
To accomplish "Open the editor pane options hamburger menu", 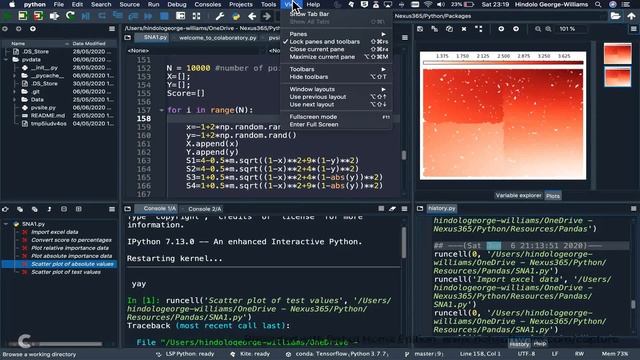I will click(x=404, y=38).
